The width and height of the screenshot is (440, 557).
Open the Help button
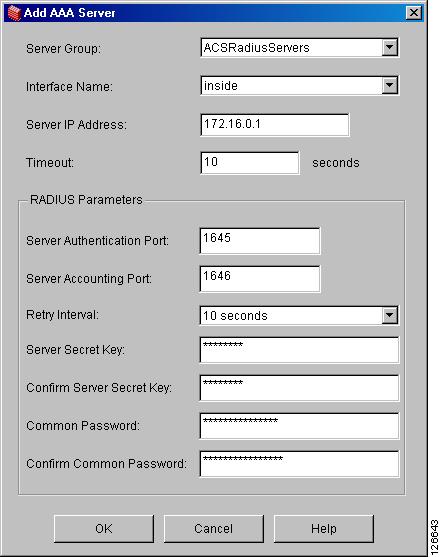[324, 529]
